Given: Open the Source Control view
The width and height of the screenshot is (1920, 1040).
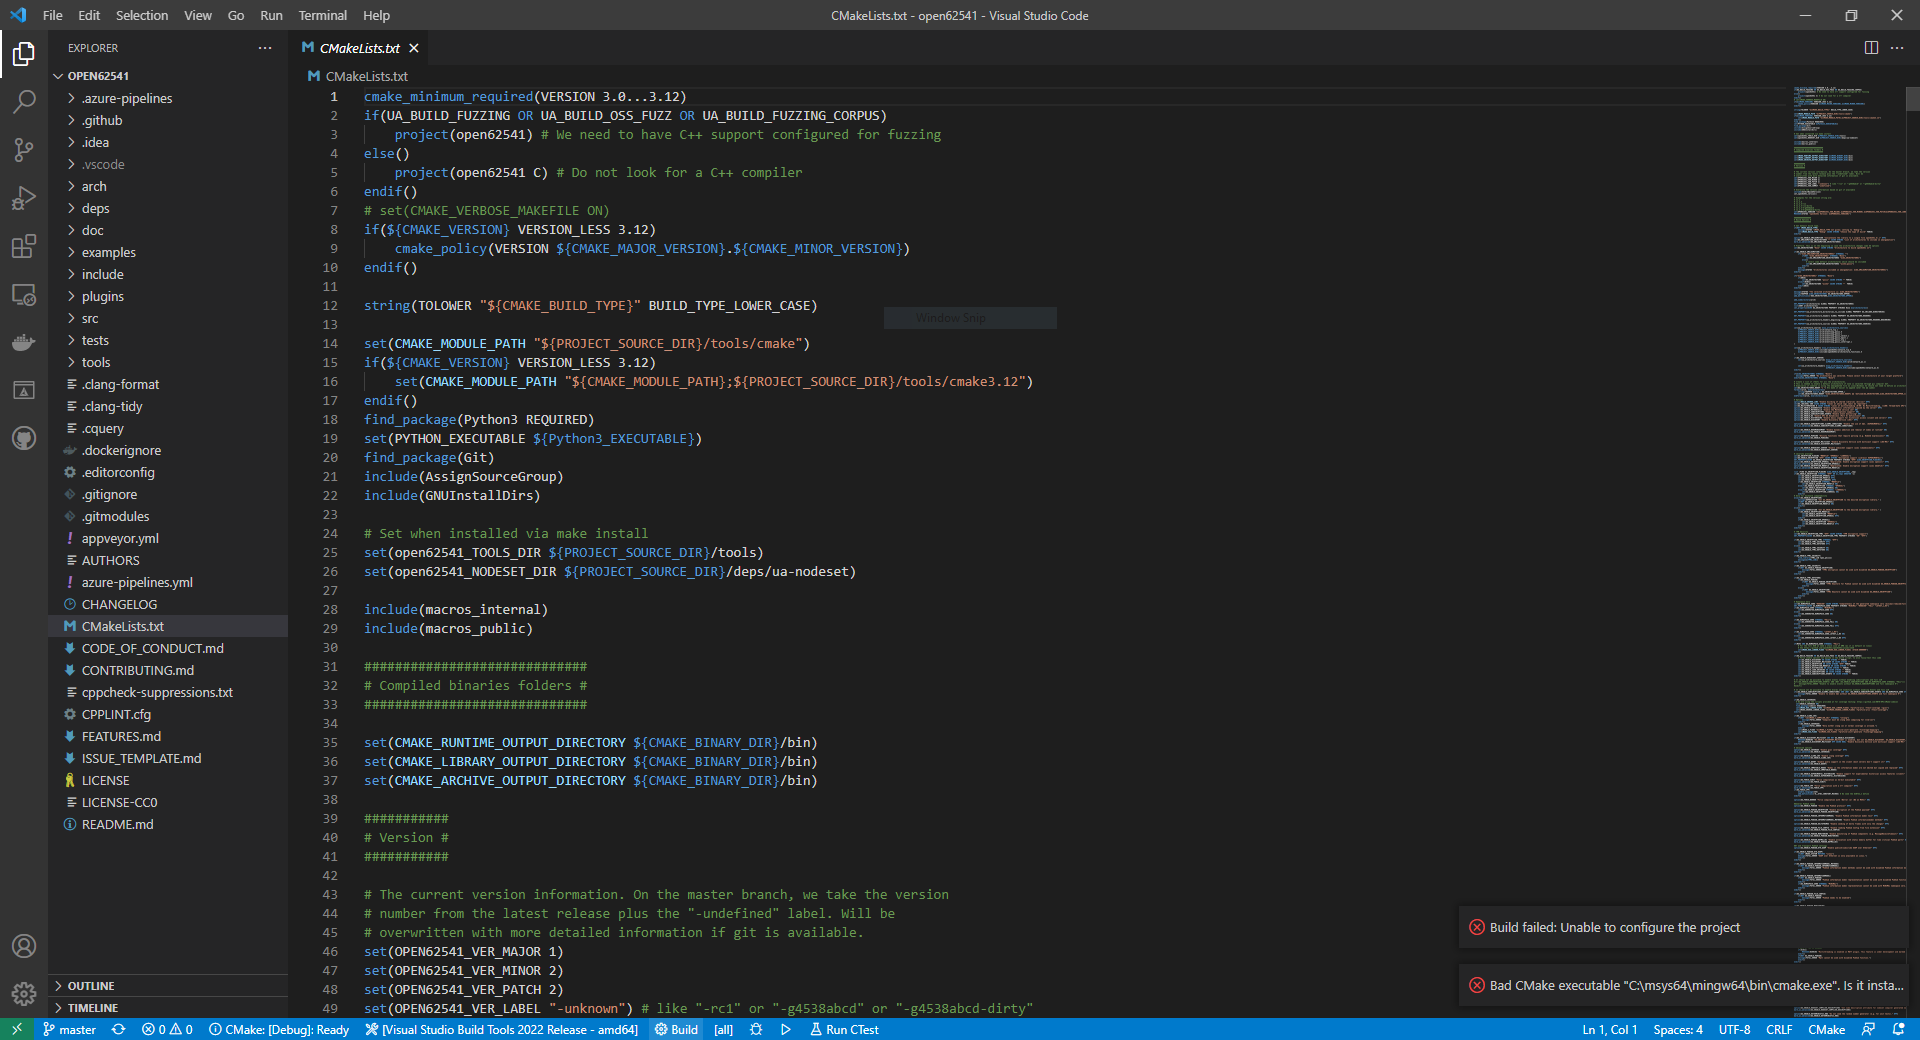Looking at the screenshot, I should coord(24,150).
